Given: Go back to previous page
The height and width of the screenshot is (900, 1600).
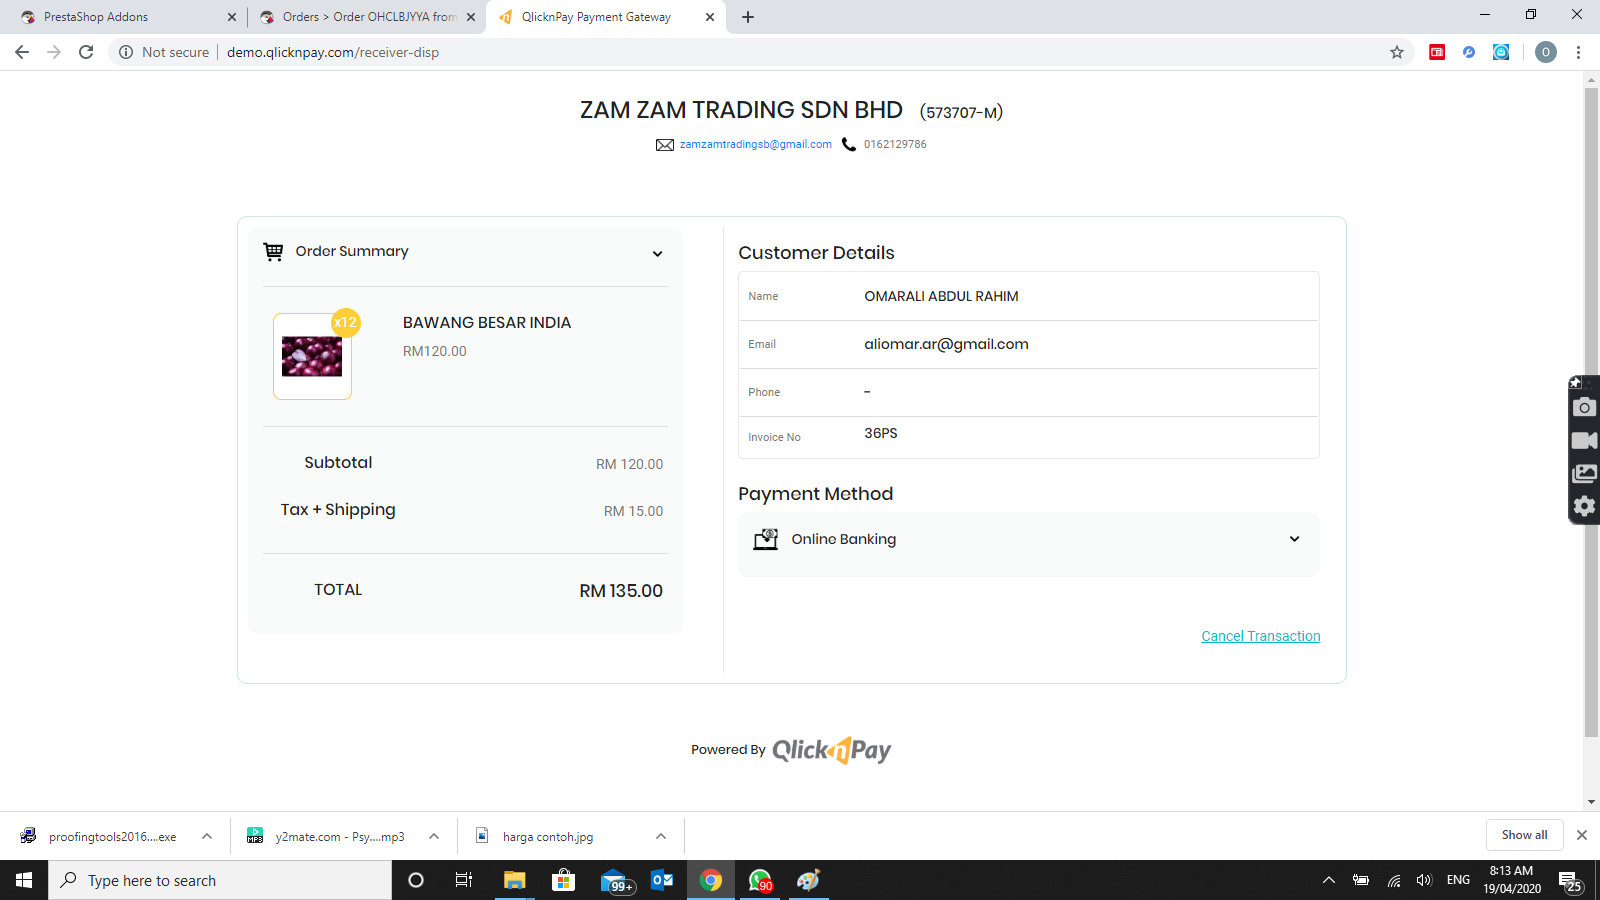Looking at the screenshot, I should point(22,52).
